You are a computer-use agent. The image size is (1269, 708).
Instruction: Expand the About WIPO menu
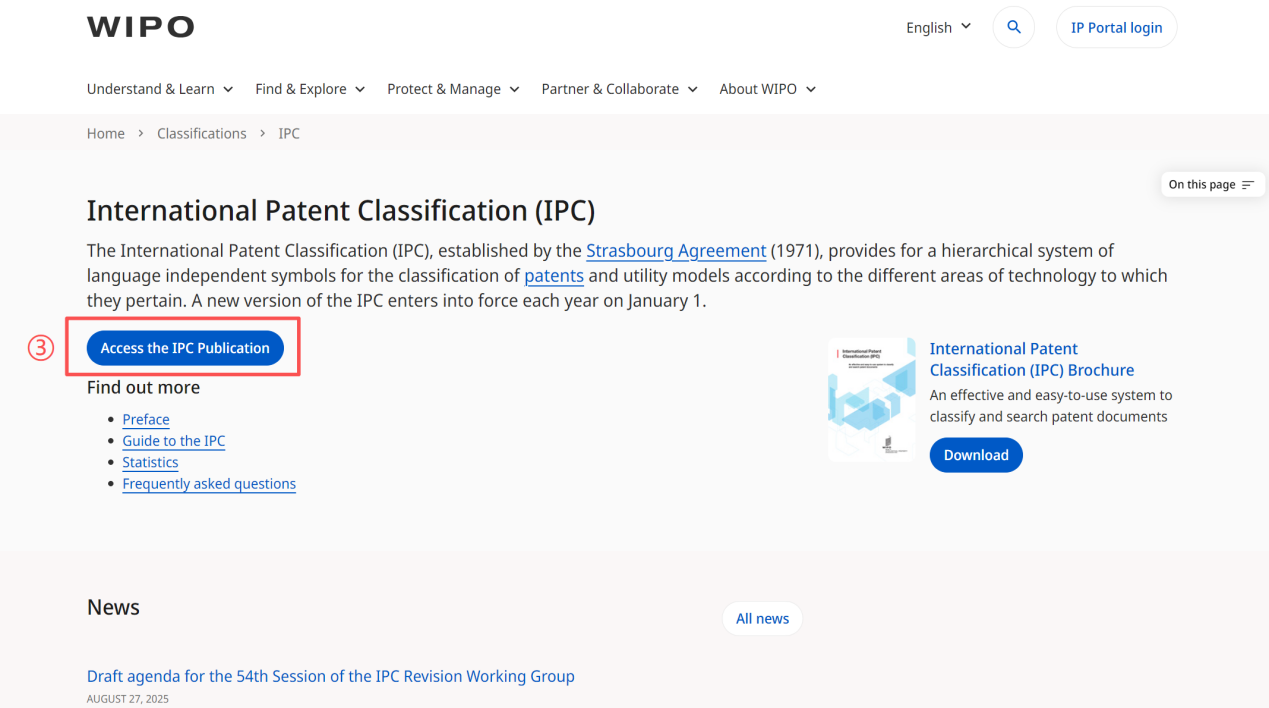click(767, 89)
